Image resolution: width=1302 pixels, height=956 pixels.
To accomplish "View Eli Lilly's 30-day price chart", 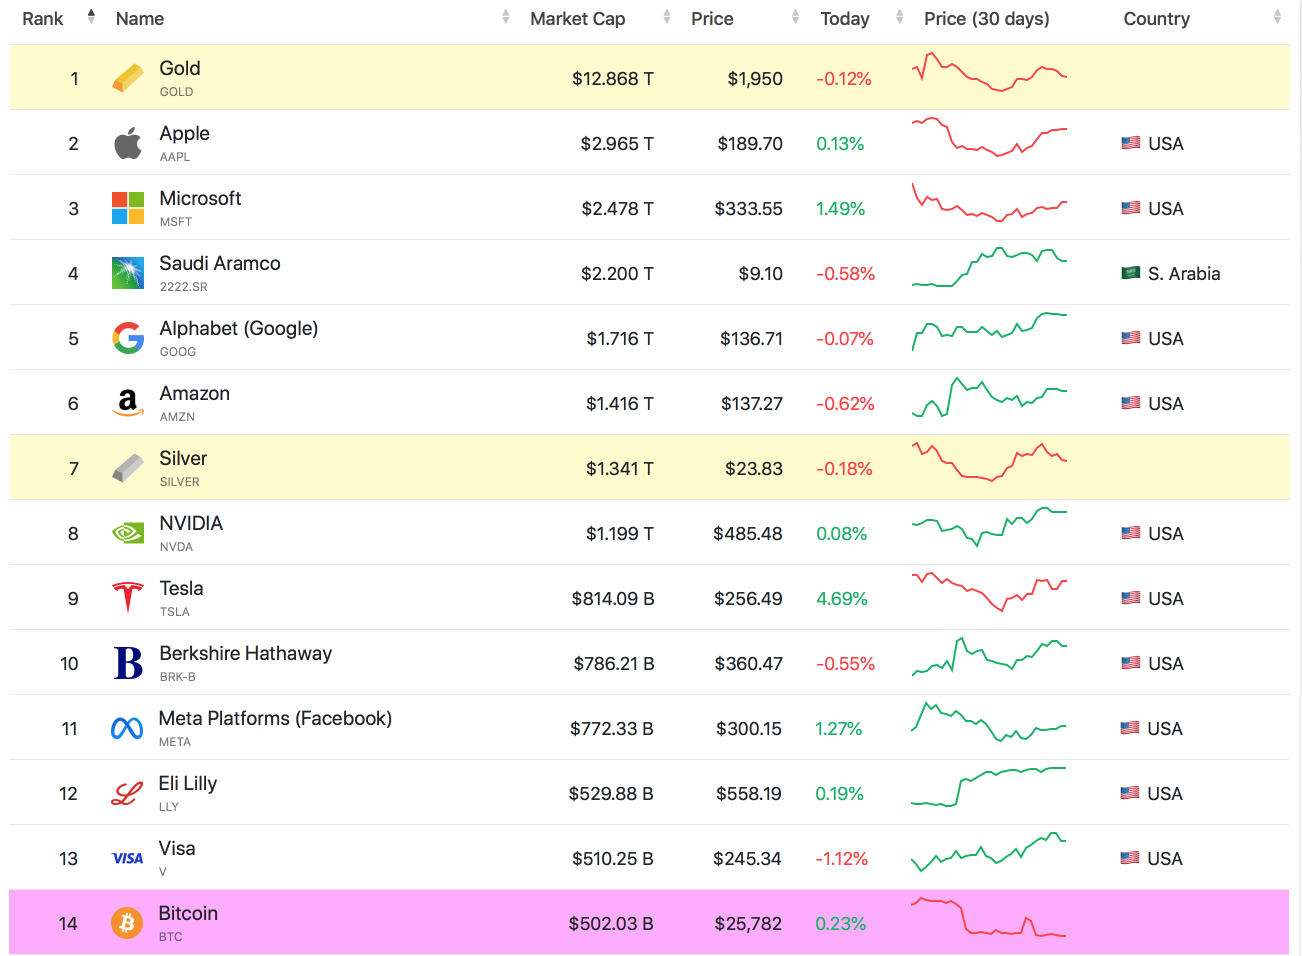I will pos(989,787).
